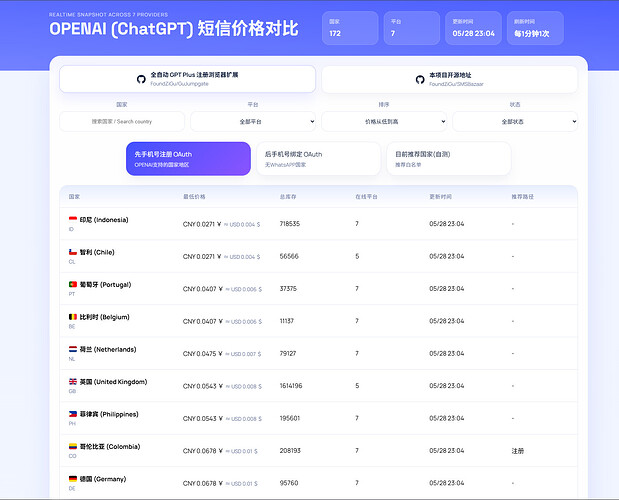Click the 注册 label in Colombia row

click(518, 451)
